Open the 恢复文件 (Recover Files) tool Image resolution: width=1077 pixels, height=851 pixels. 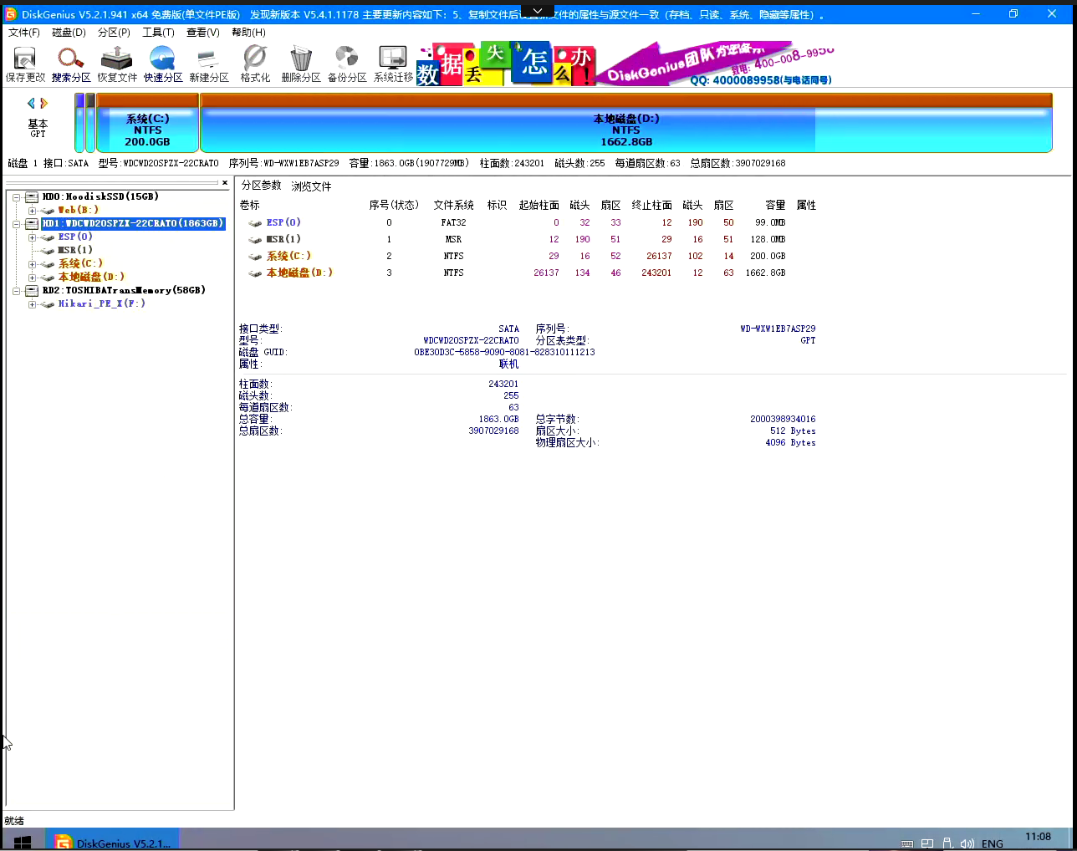[116, 62]
